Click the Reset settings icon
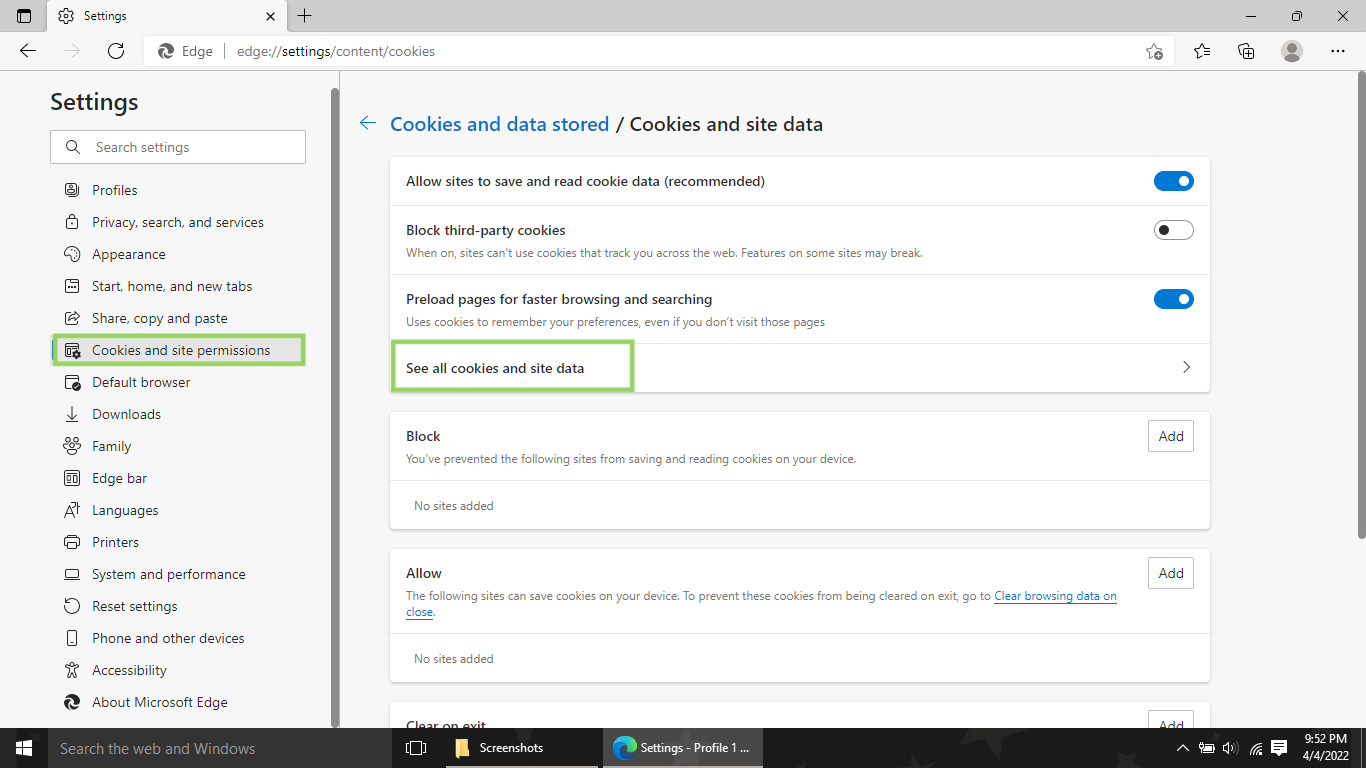This screenshot has width=1366, height=768. (x=72, y=606)
